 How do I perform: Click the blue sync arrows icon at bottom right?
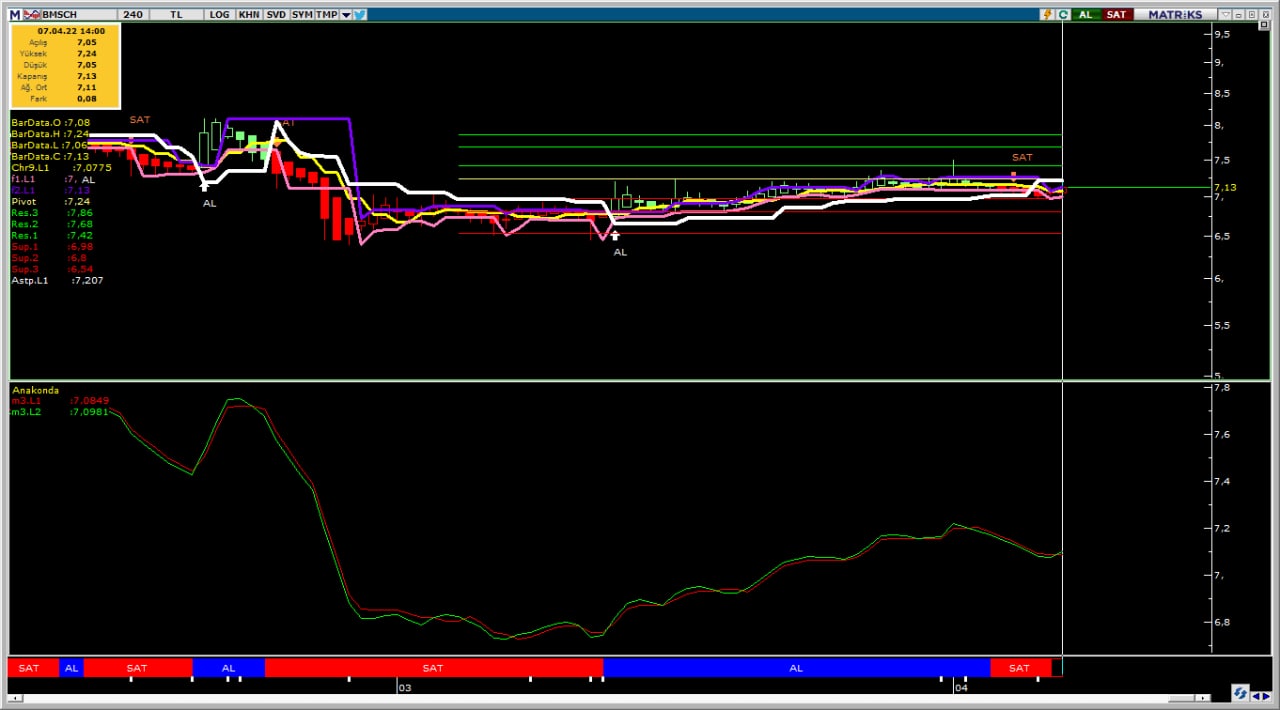[1240, 694]
